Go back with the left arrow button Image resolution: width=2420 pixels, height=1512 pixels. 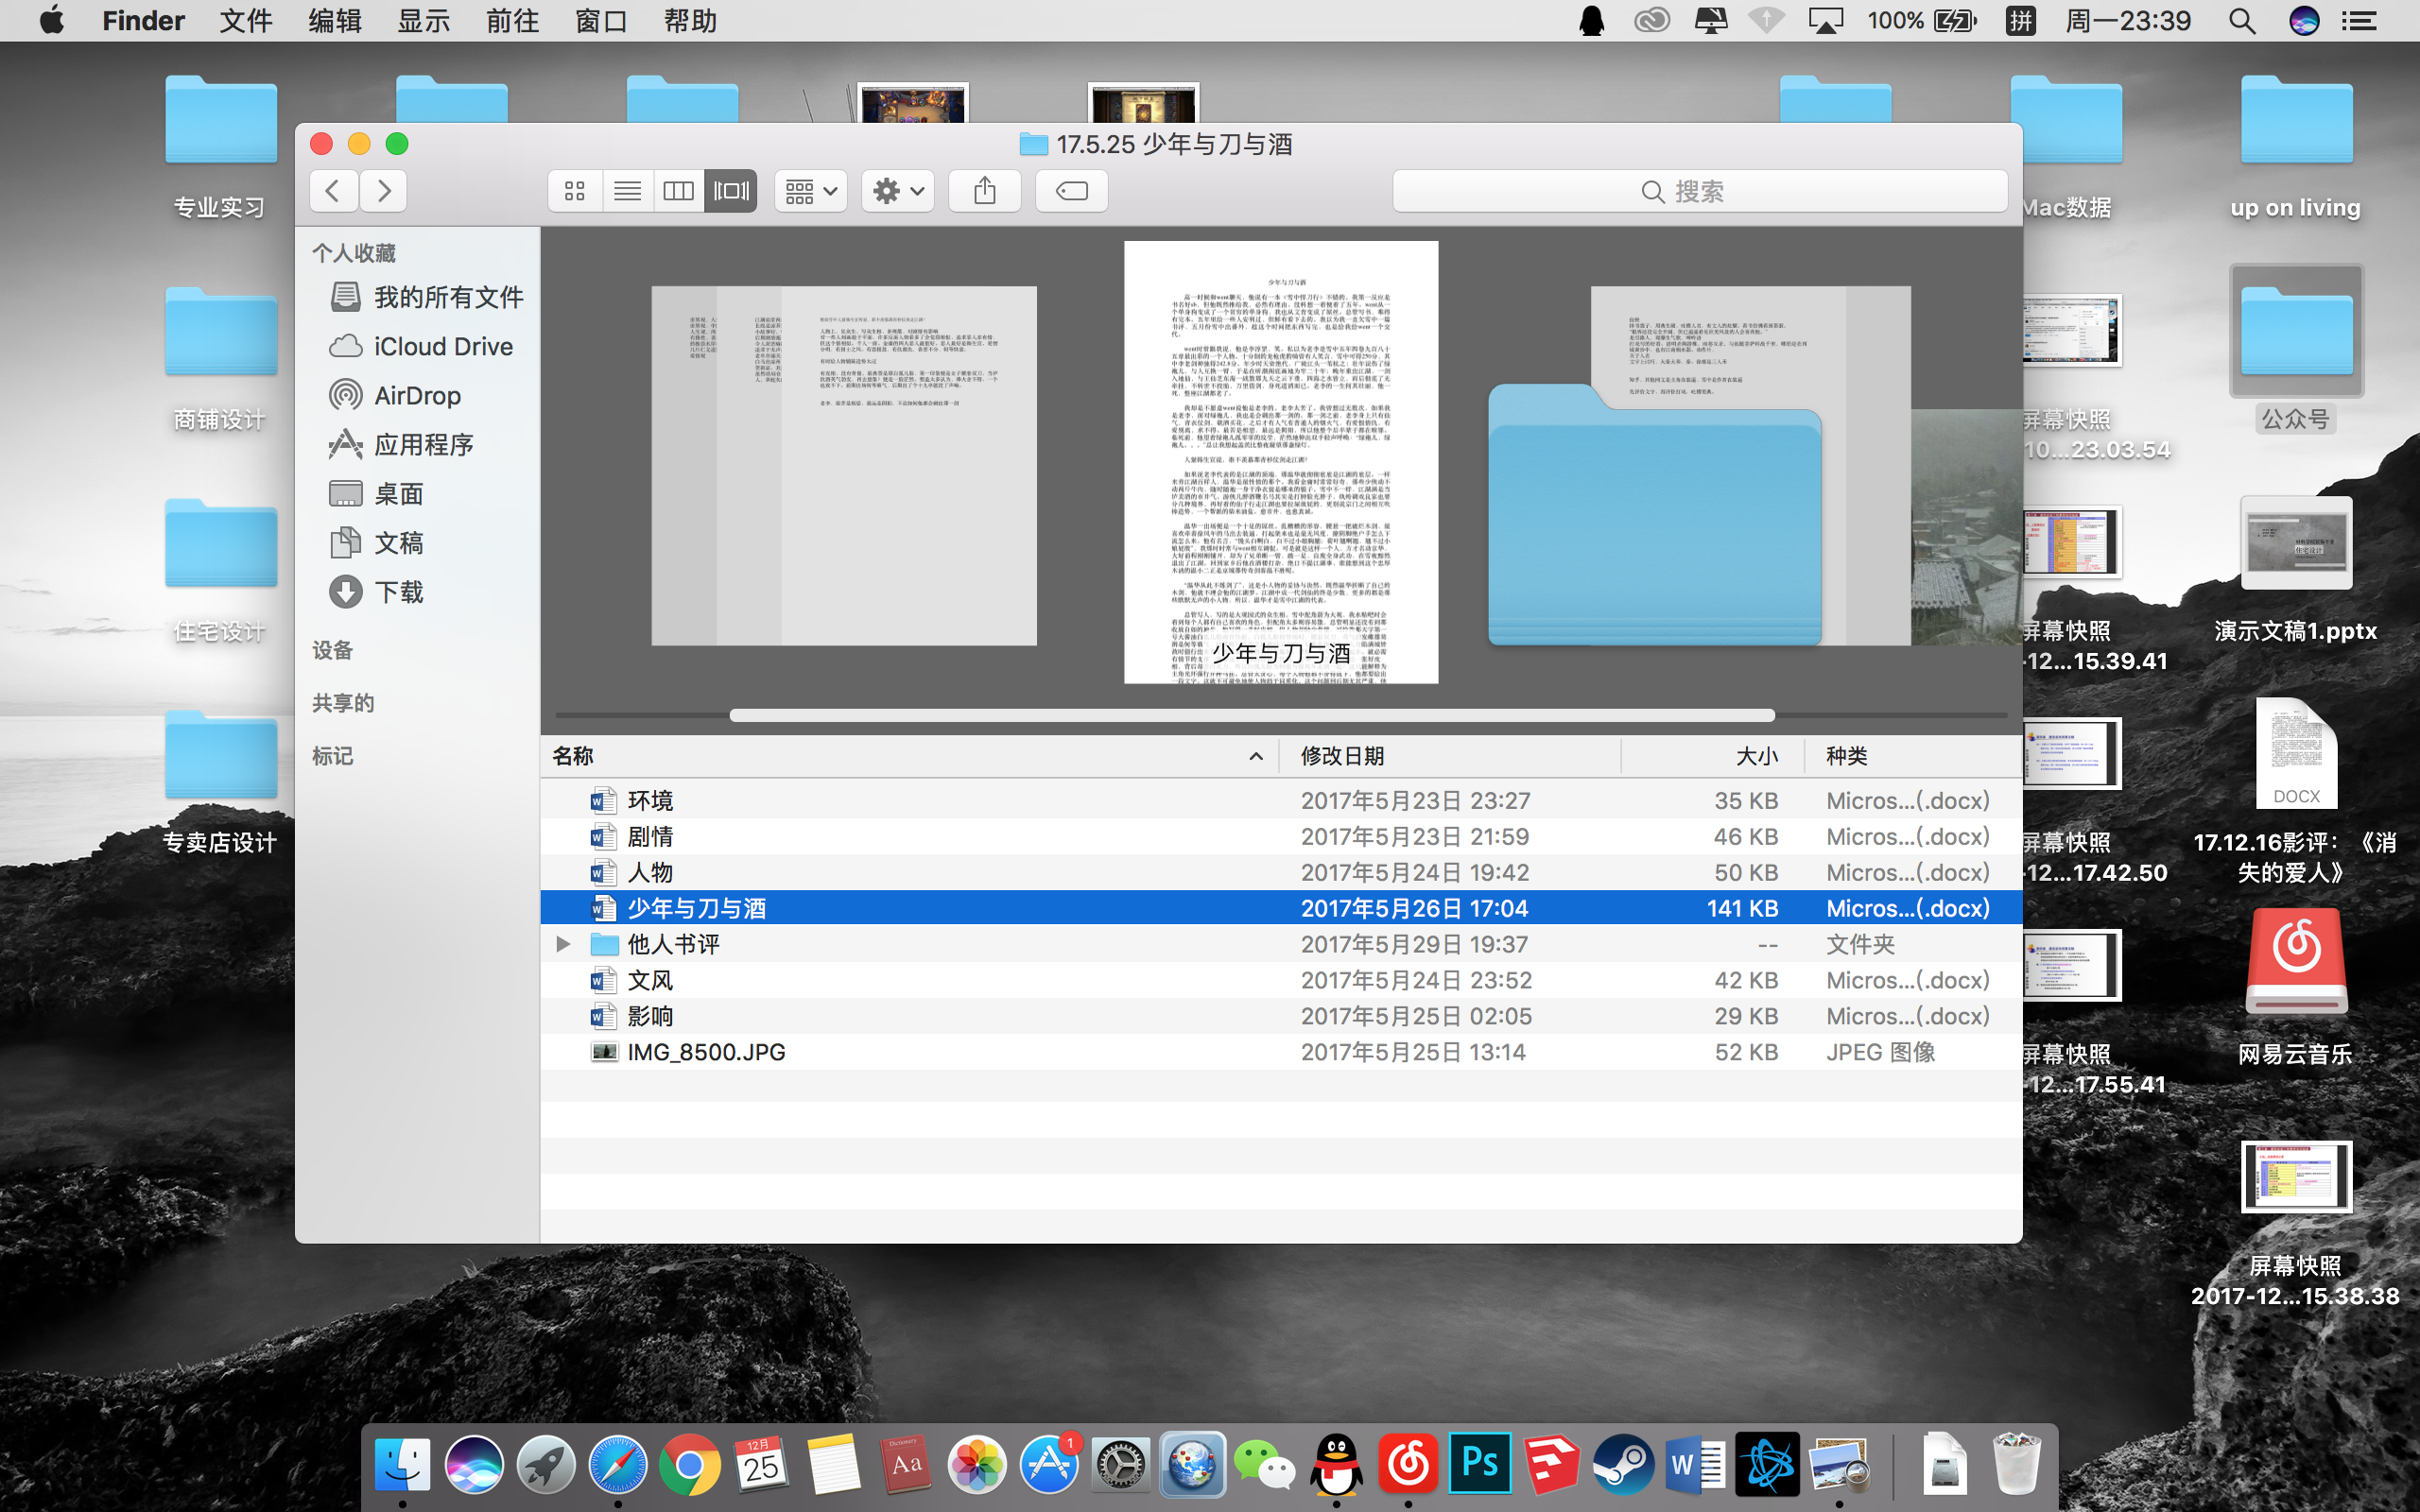333,191
